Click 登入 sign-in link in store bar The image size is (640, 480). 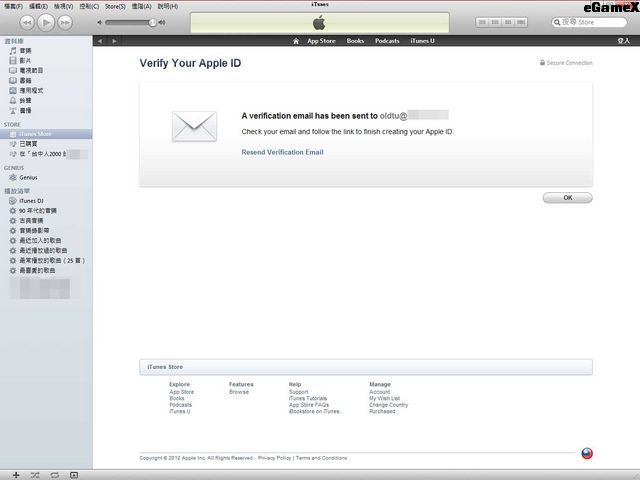[x=623, y=41]
